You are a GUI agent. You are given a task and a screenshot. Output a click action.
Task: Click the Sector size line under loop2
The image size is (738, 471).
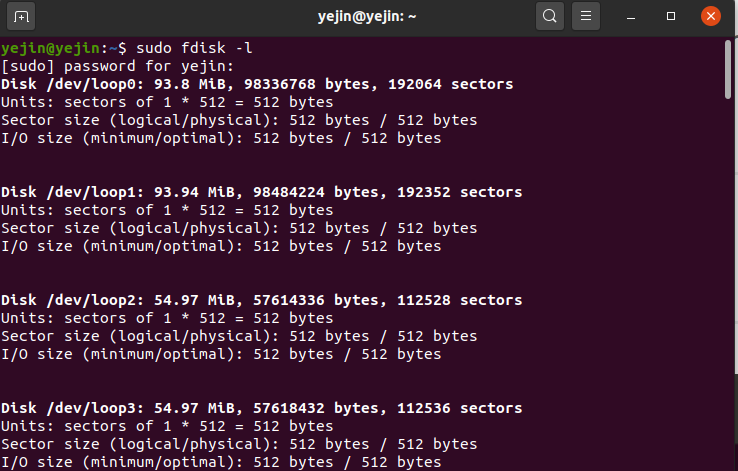click(239, 336)
